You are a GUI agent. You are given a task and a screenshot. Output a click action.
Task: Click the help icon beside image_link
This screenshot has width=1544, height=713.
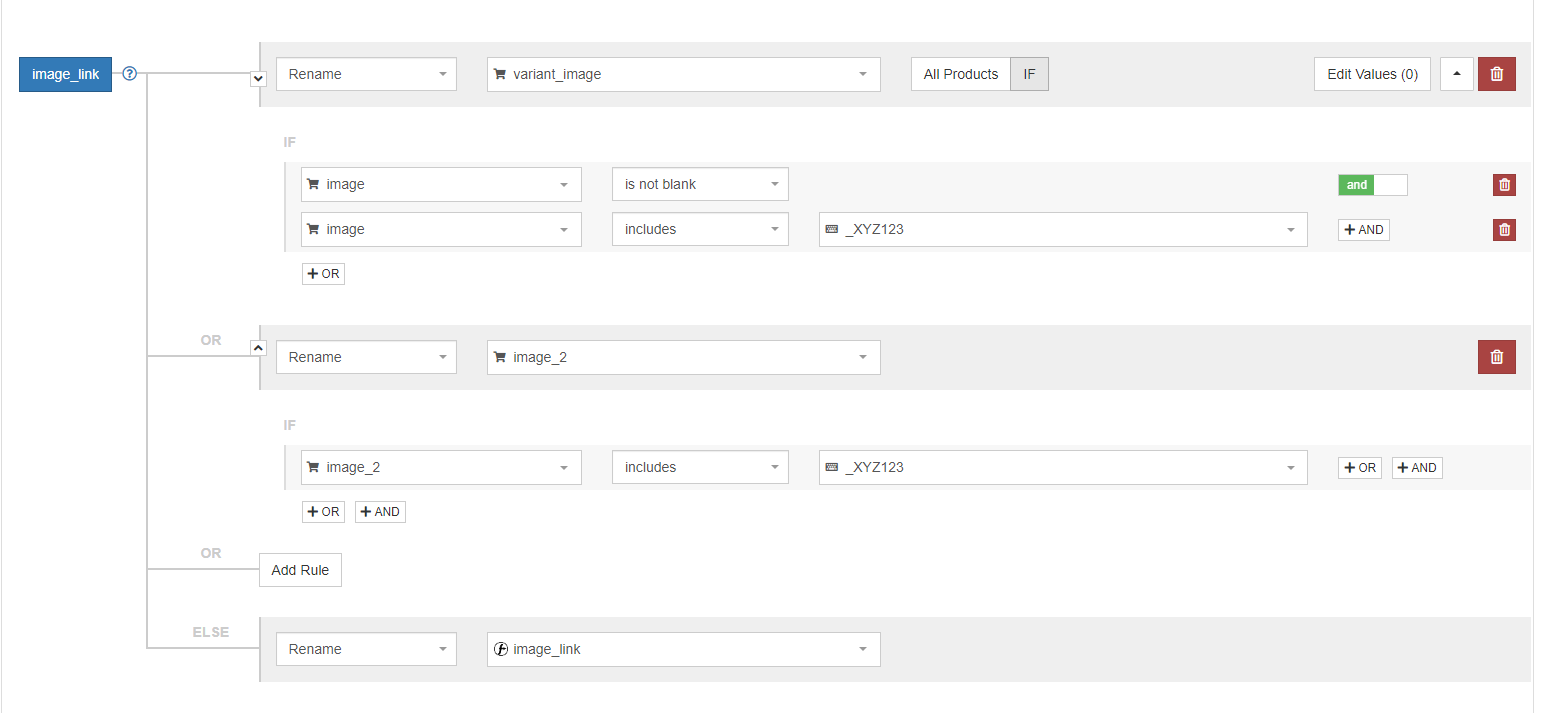[129, 74]
